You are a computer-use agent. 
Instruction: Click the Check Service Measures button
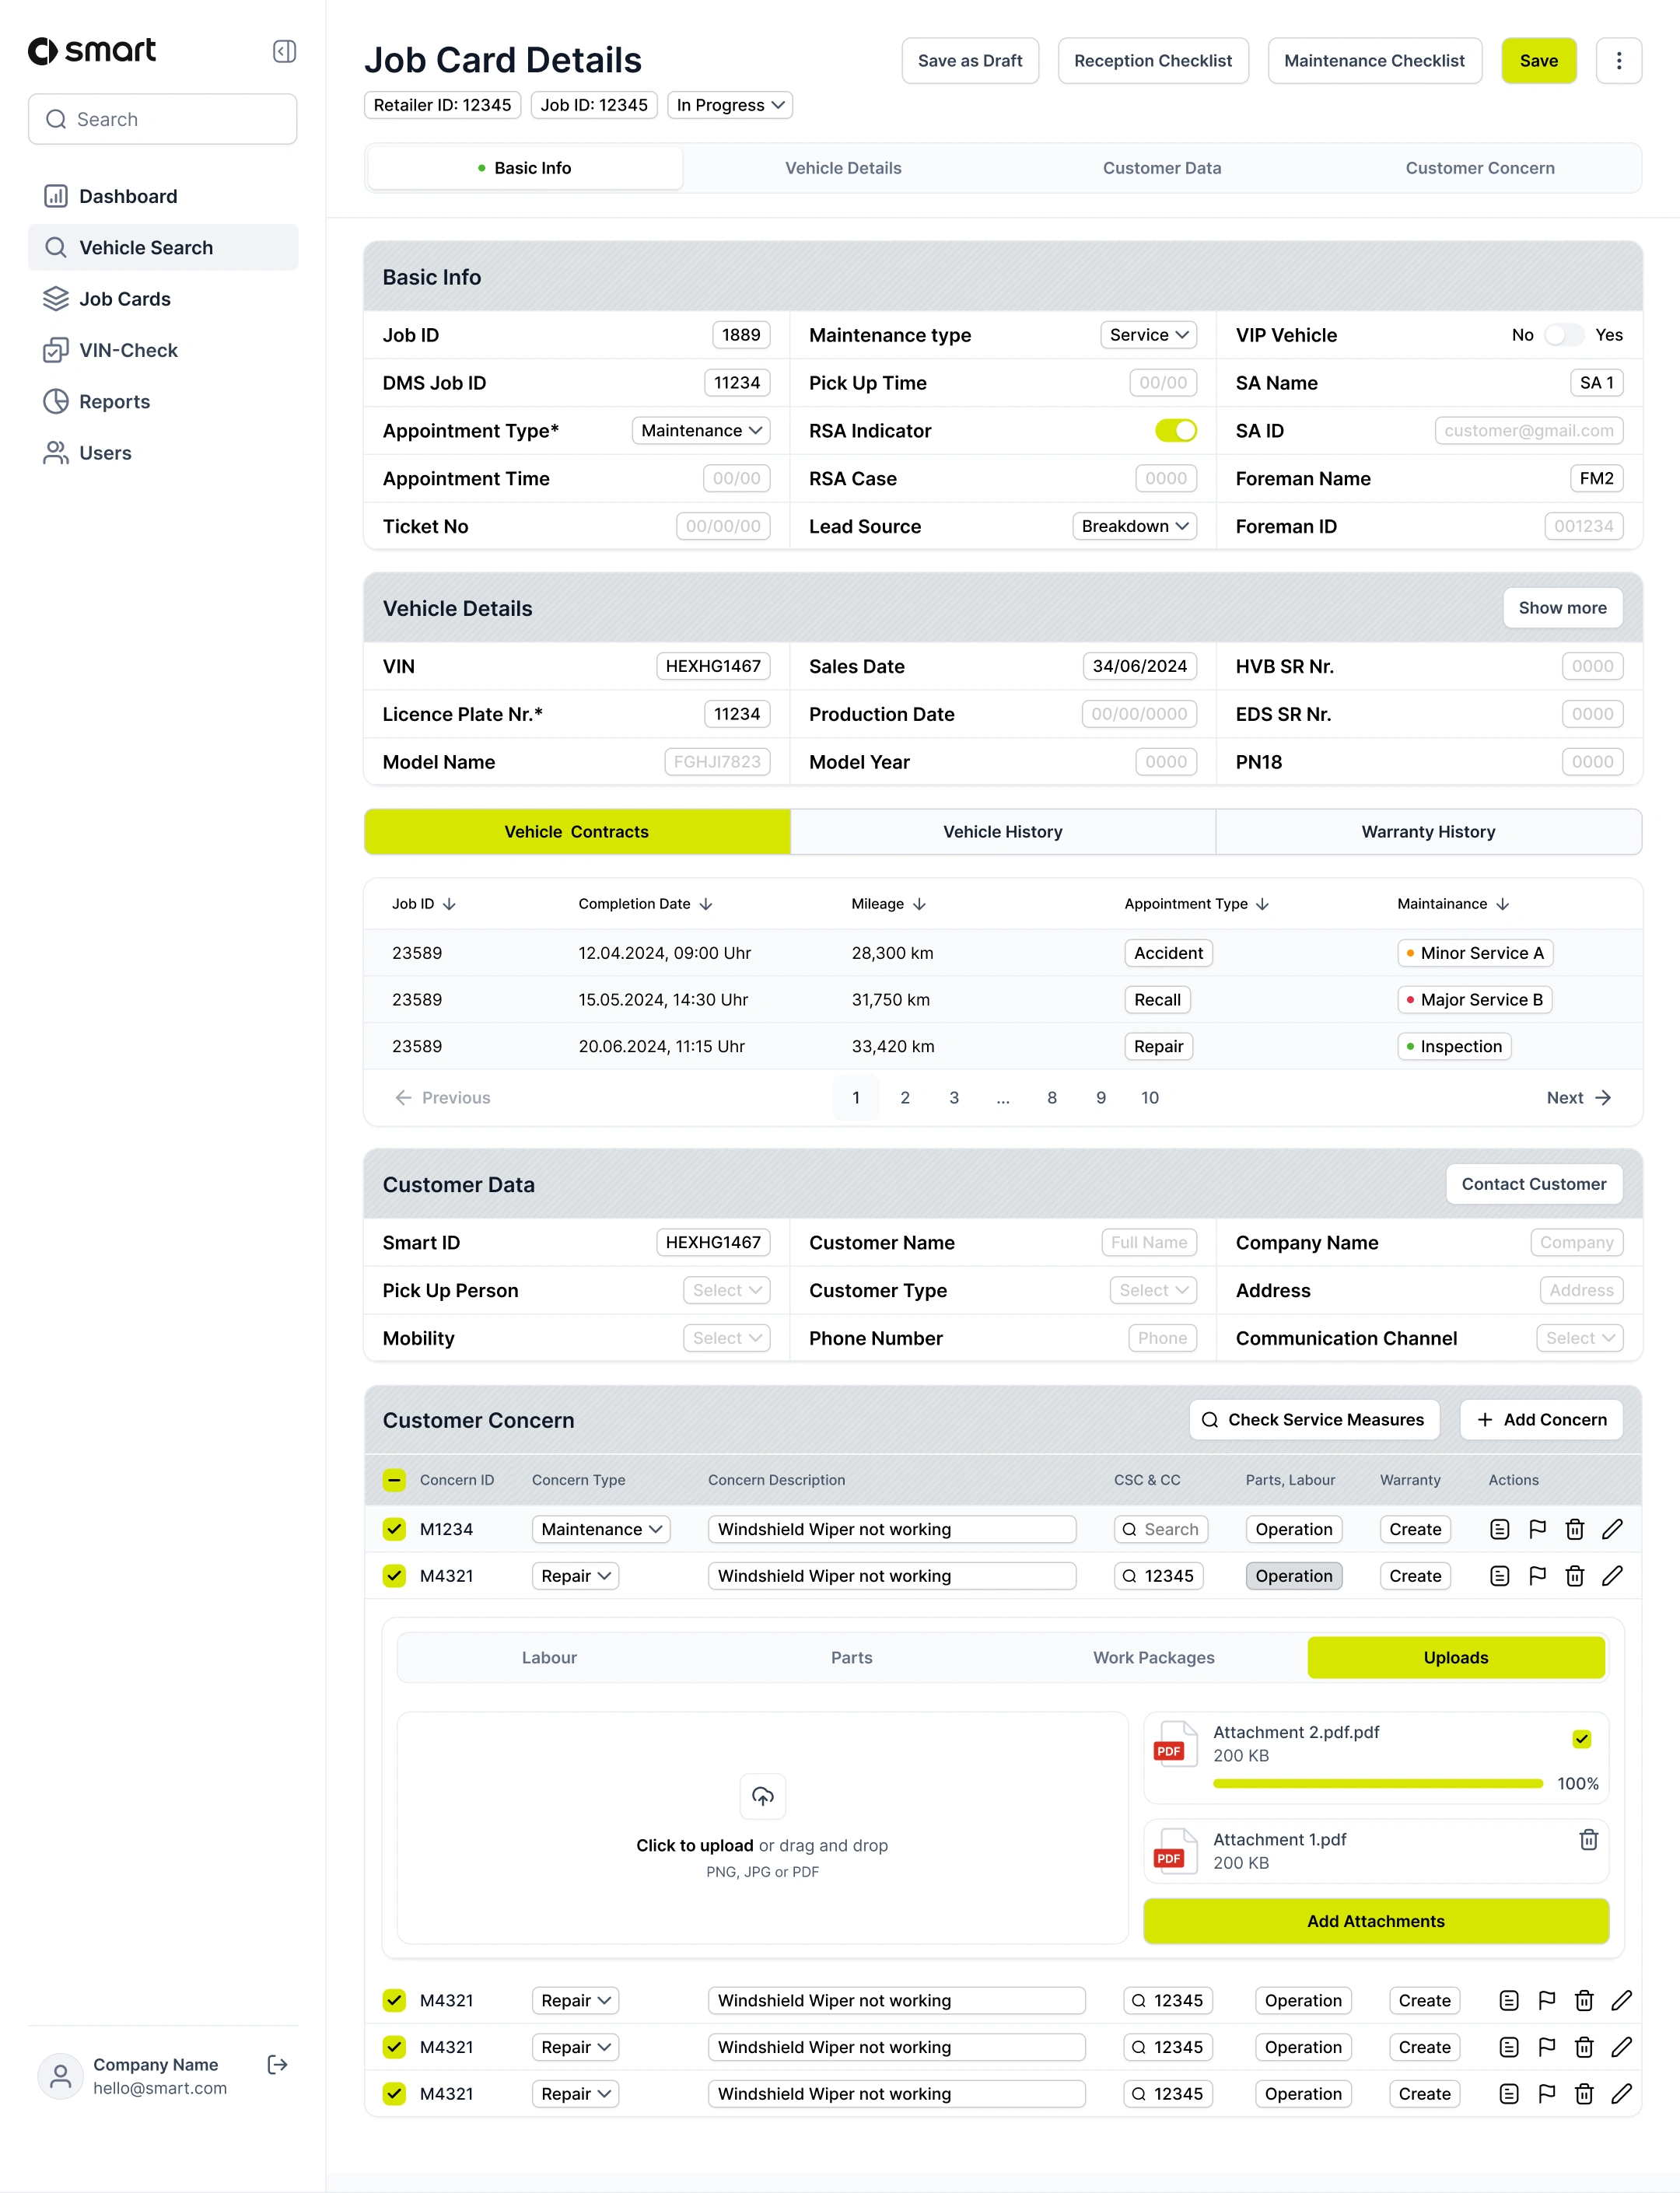coord(1313,1419)
